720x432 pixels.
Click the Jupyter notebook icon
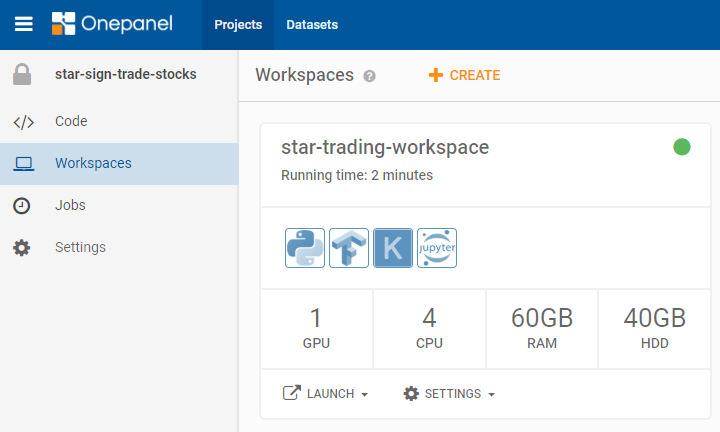coord(437,248)
